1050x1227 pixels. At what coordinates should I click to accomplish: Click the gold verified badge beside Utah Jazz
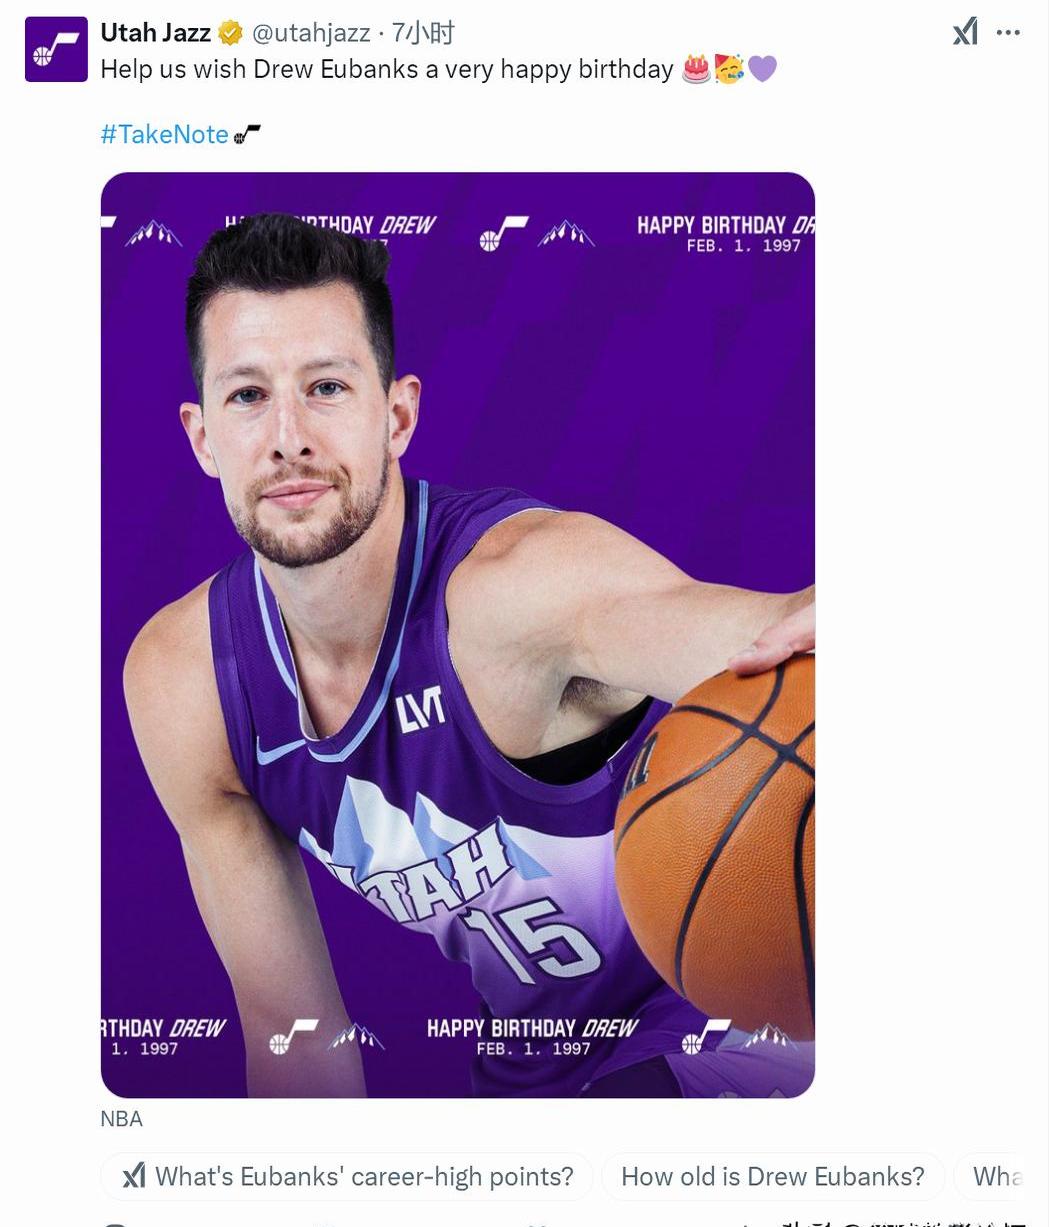[230, 34]
